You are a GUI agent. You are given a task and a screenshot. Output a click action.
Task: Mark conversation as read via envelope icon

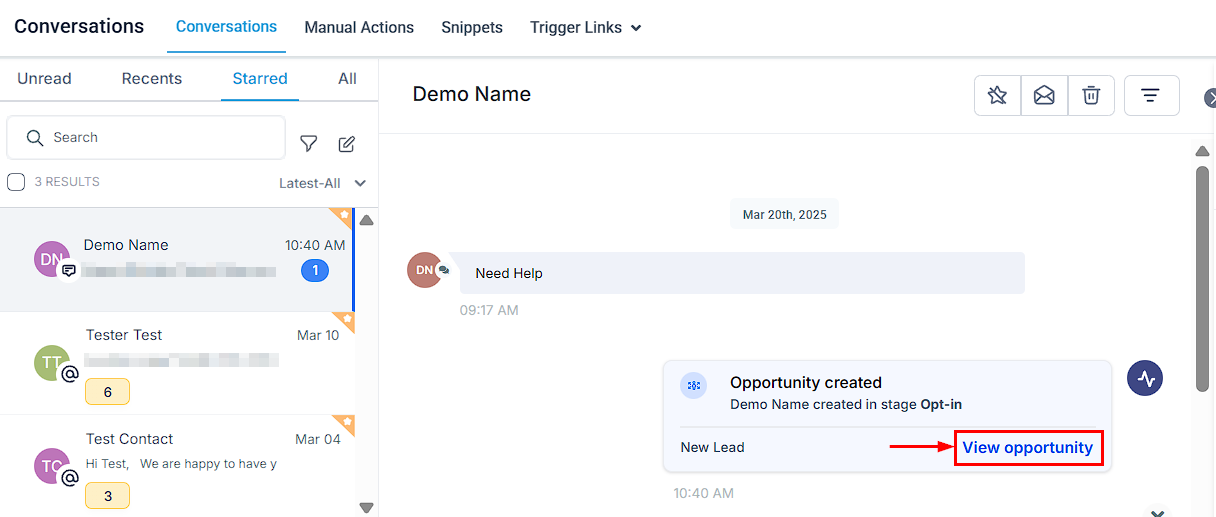click(x=1044, y=96)
